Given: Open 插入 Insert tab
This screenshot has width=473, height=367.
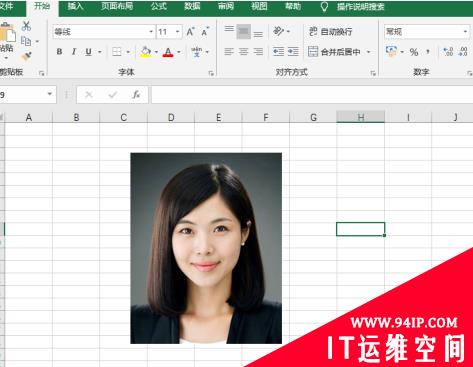Looking at the screenshot, I should tap(75, 6).
